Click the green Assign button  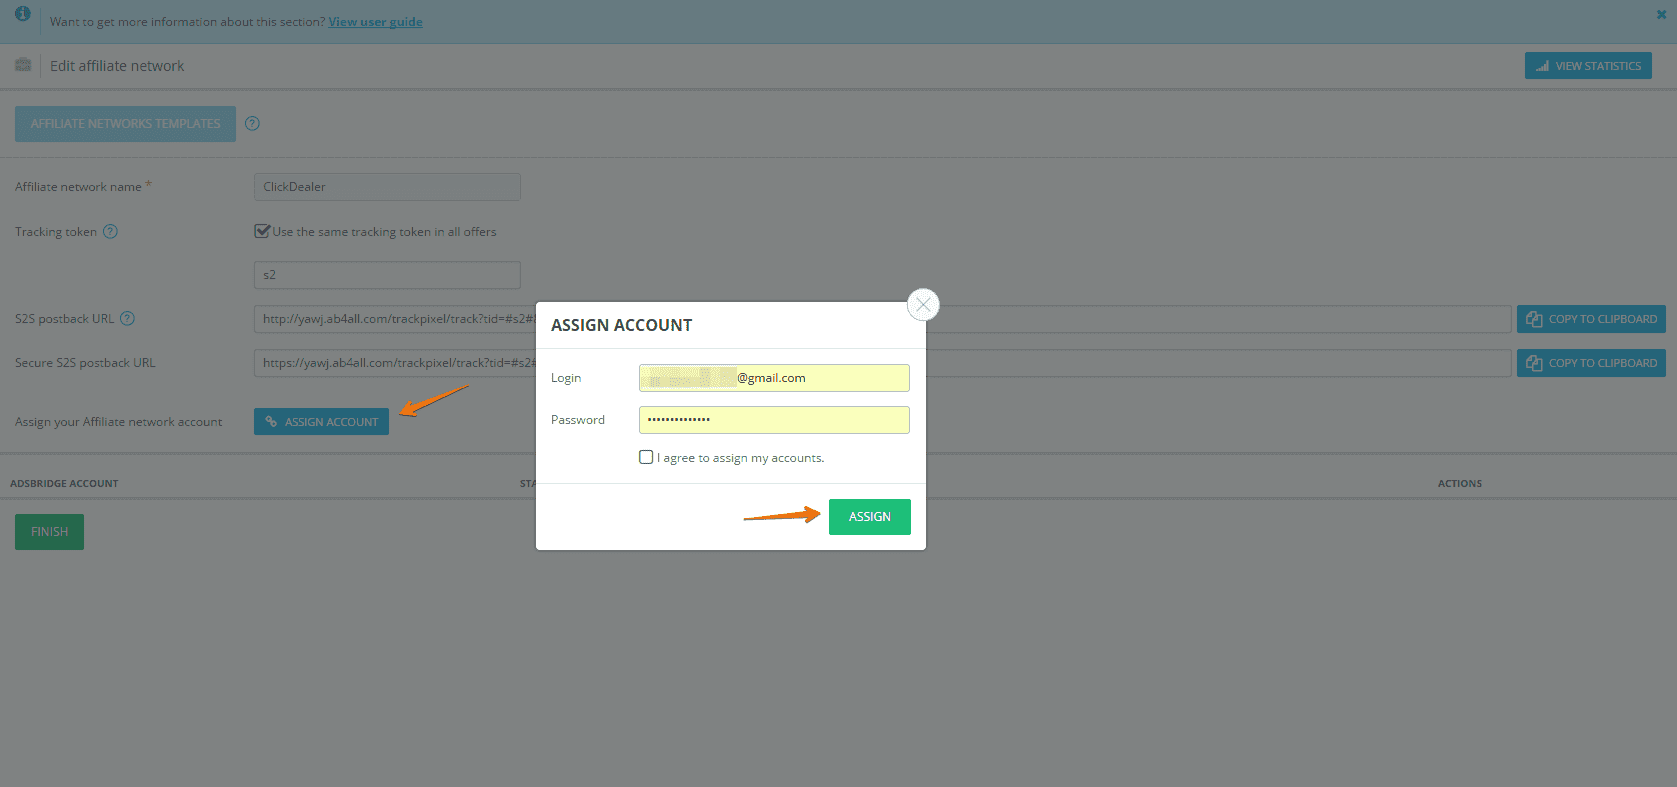(870, 517)
